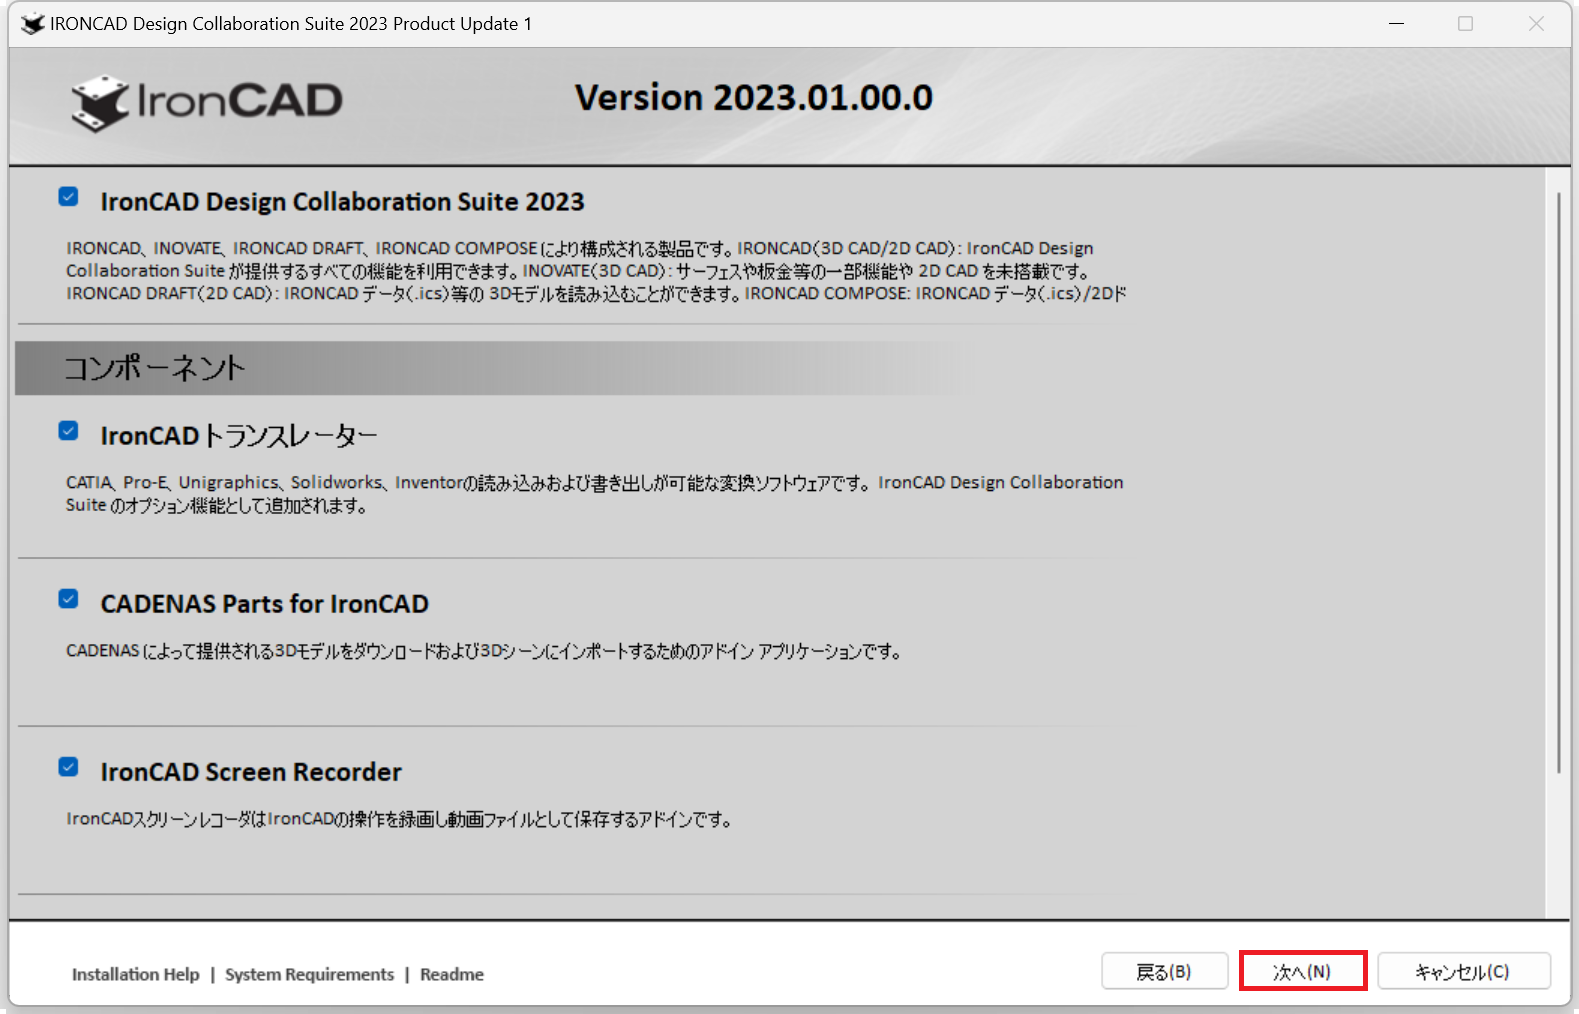Click the コンポーネント section header bar
The image size is (1579, 1014).
490,368
